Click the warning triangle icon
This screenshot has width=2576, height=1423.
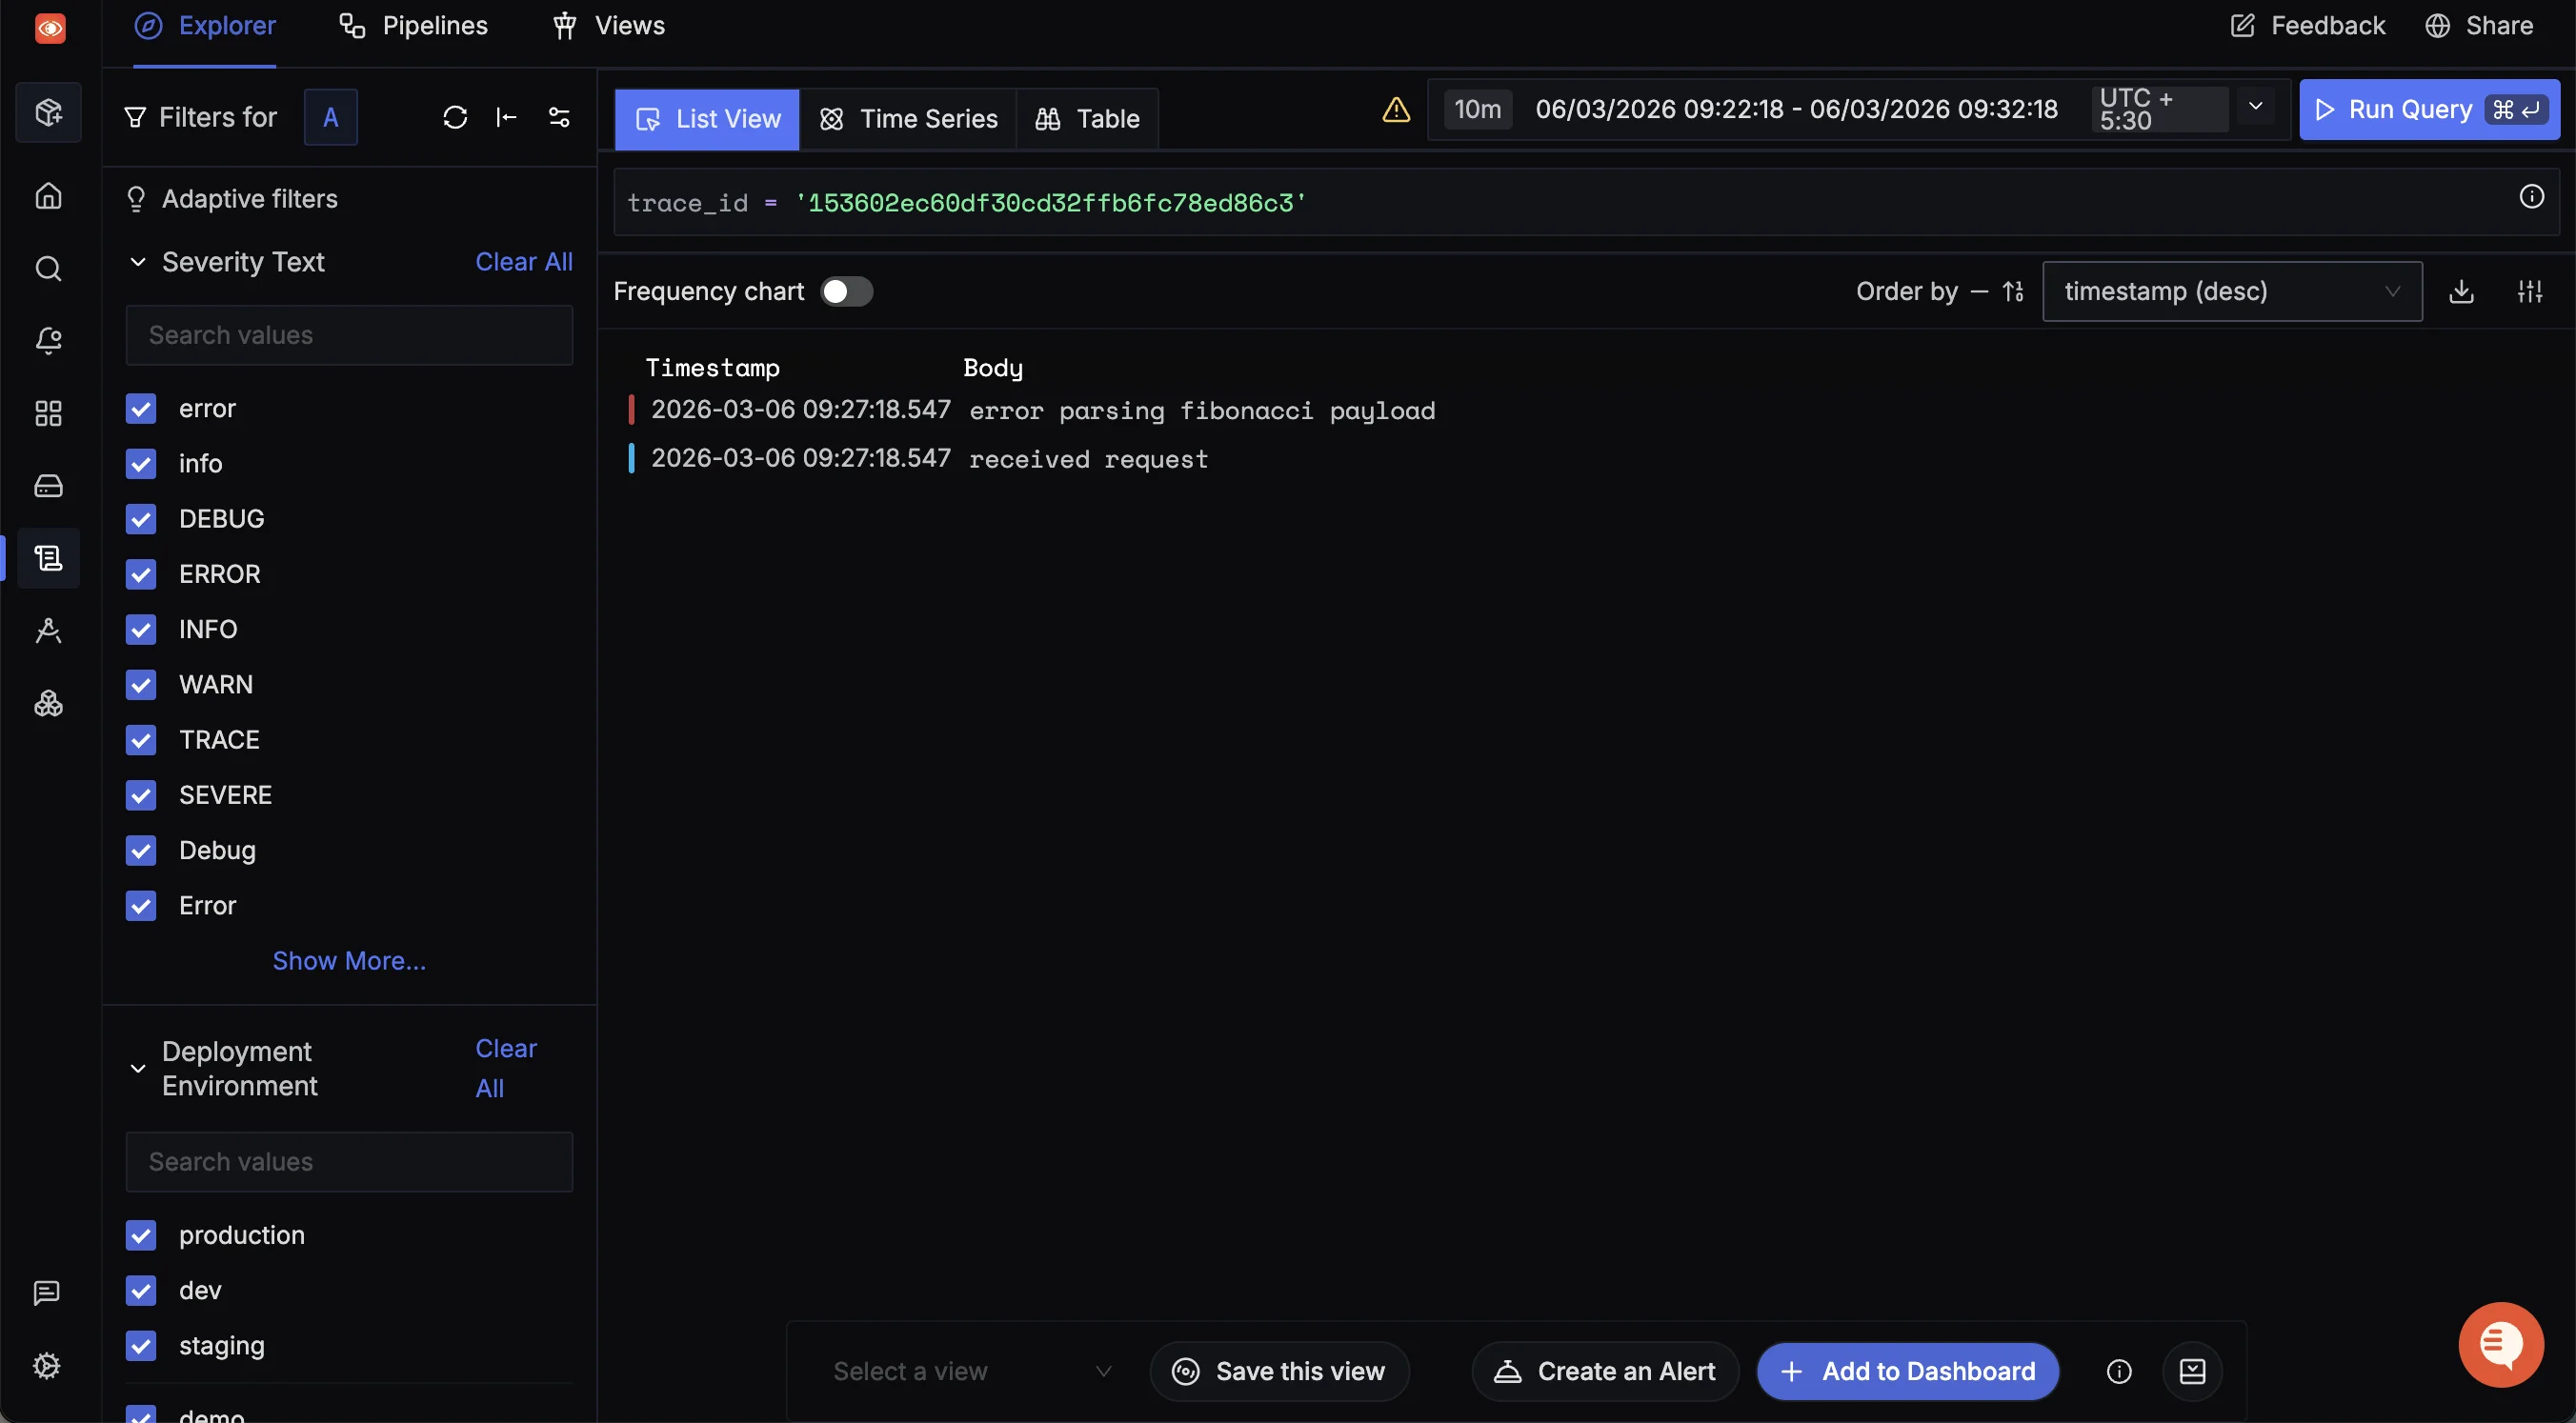pyautogui.click(x=1396, y=109)
